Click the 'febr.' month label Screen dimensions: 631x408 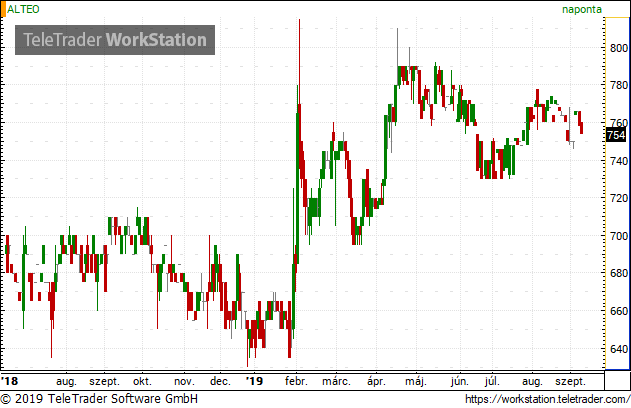pyautogui.click(x=296, y=381)
